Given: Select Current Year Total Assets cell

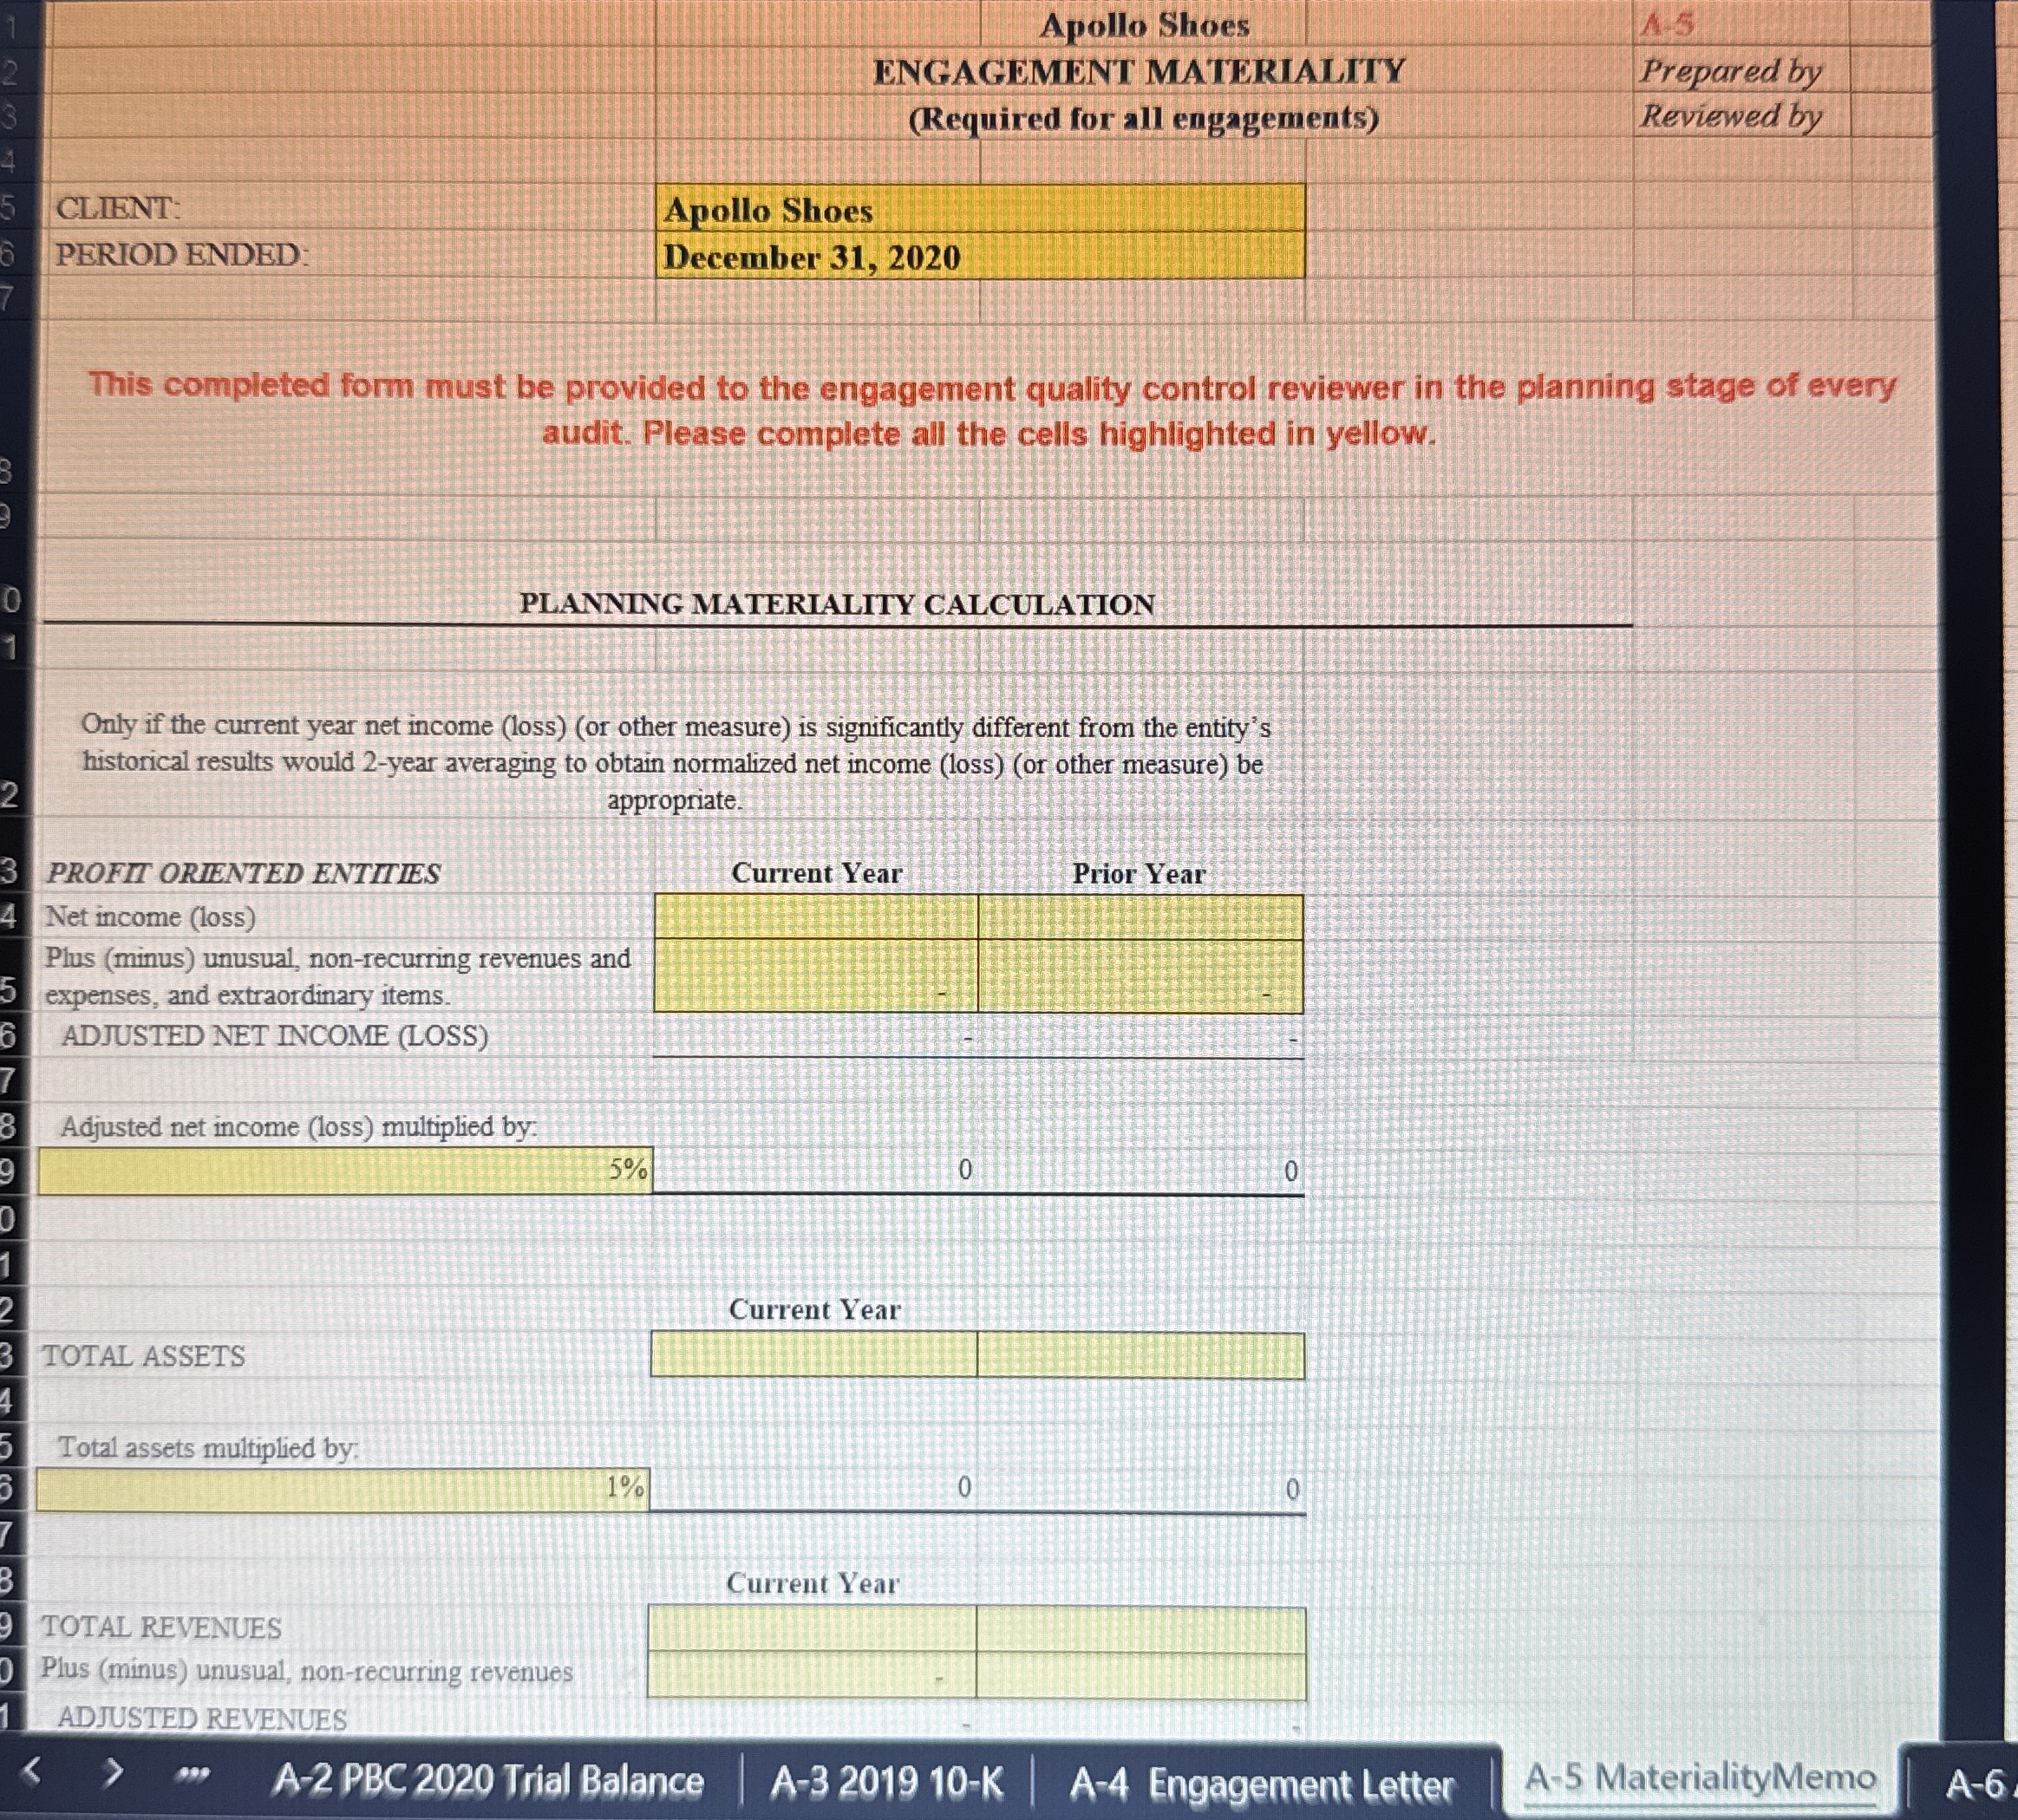Looking at the screenshot, I should (813, 1356).
